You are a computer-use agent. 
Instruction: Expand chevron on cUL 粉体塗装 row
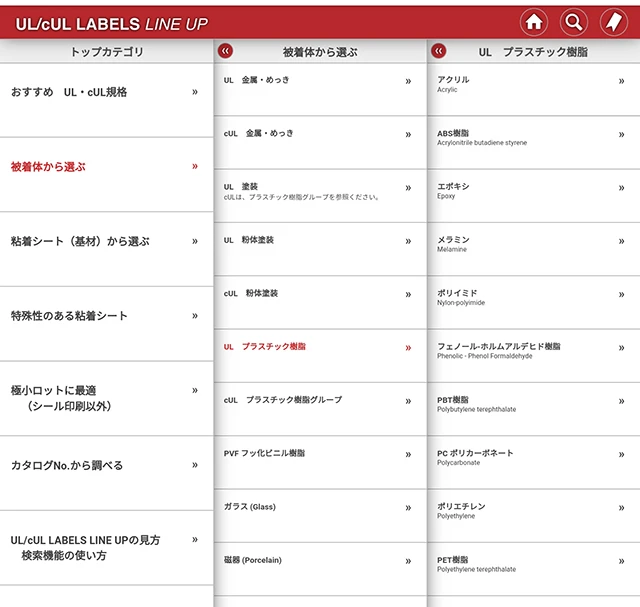click(x=408, y=295)
